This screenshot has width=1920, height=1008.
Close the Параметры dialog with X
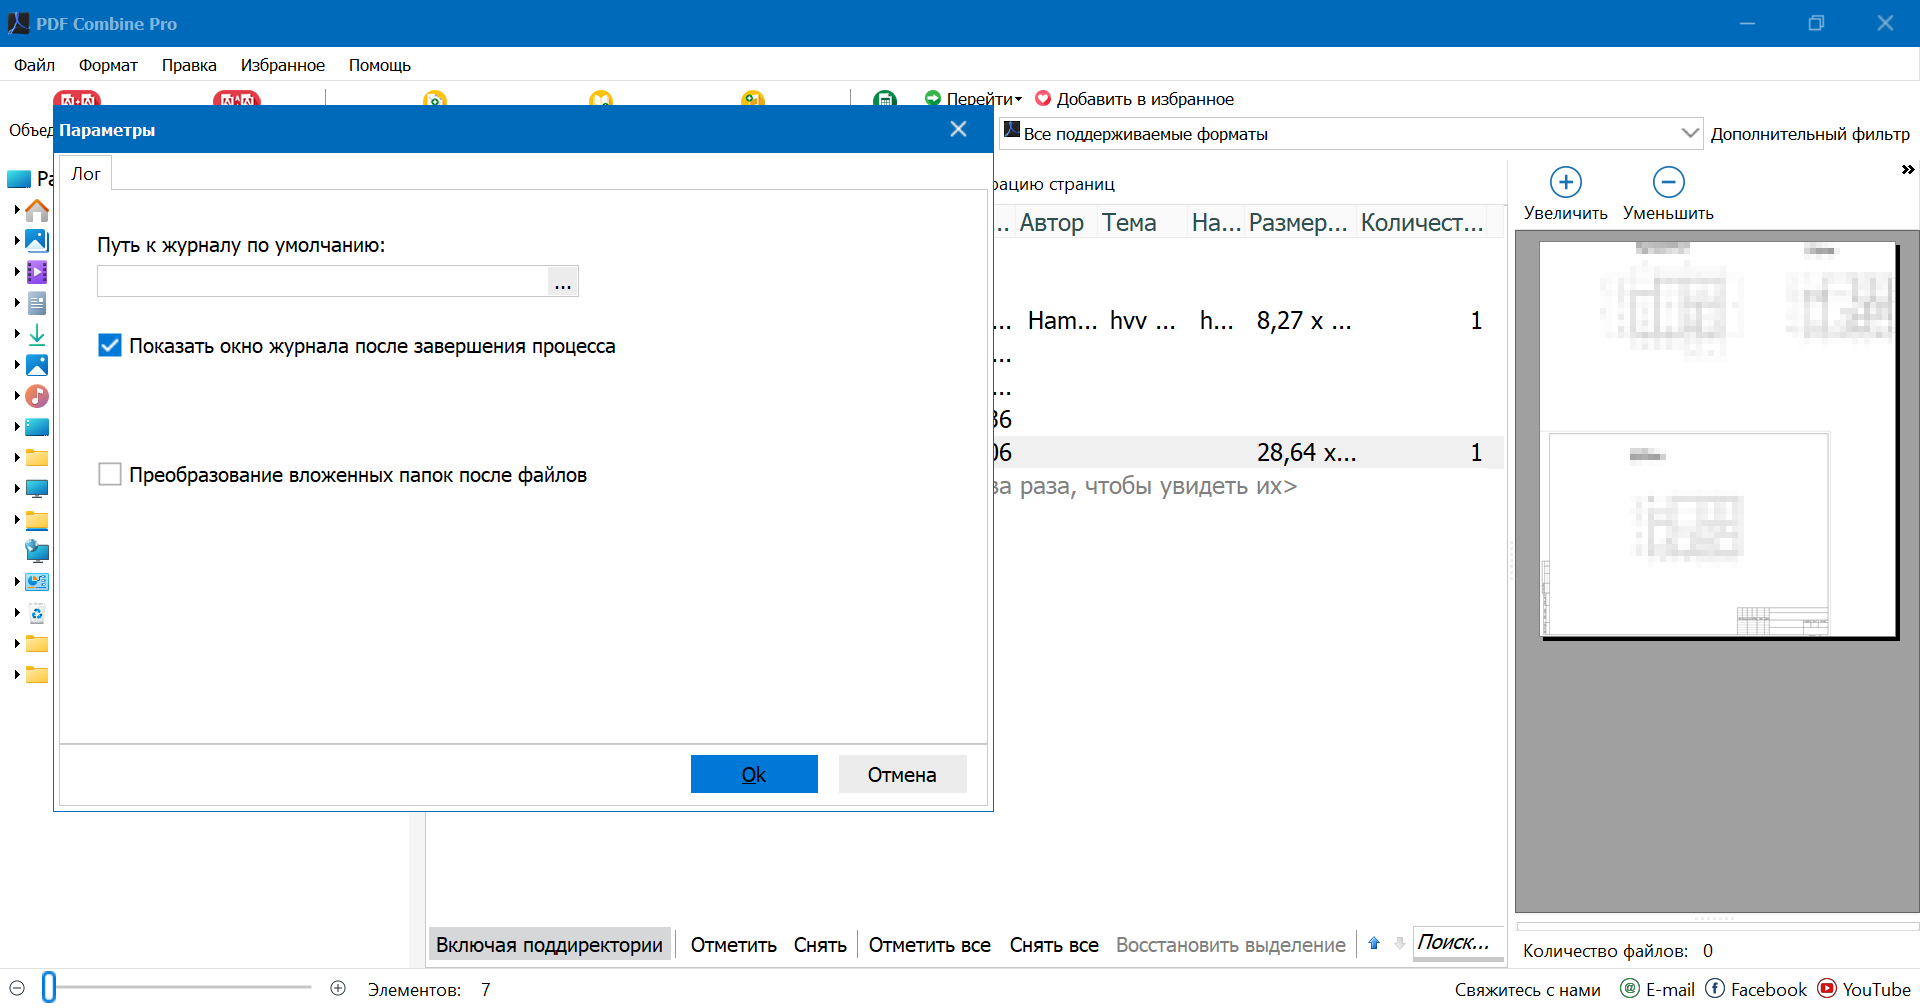[958, 129]
